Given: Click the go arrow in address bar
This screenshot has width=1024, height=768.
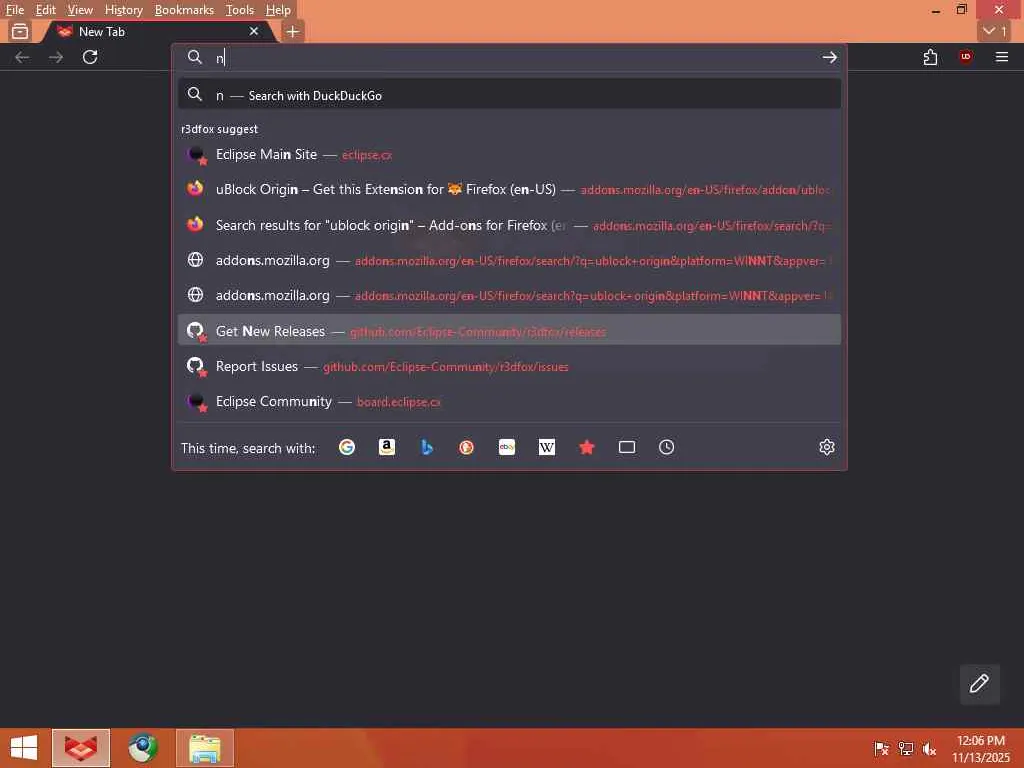Looking at the screenshot, I should coord(829,57).
